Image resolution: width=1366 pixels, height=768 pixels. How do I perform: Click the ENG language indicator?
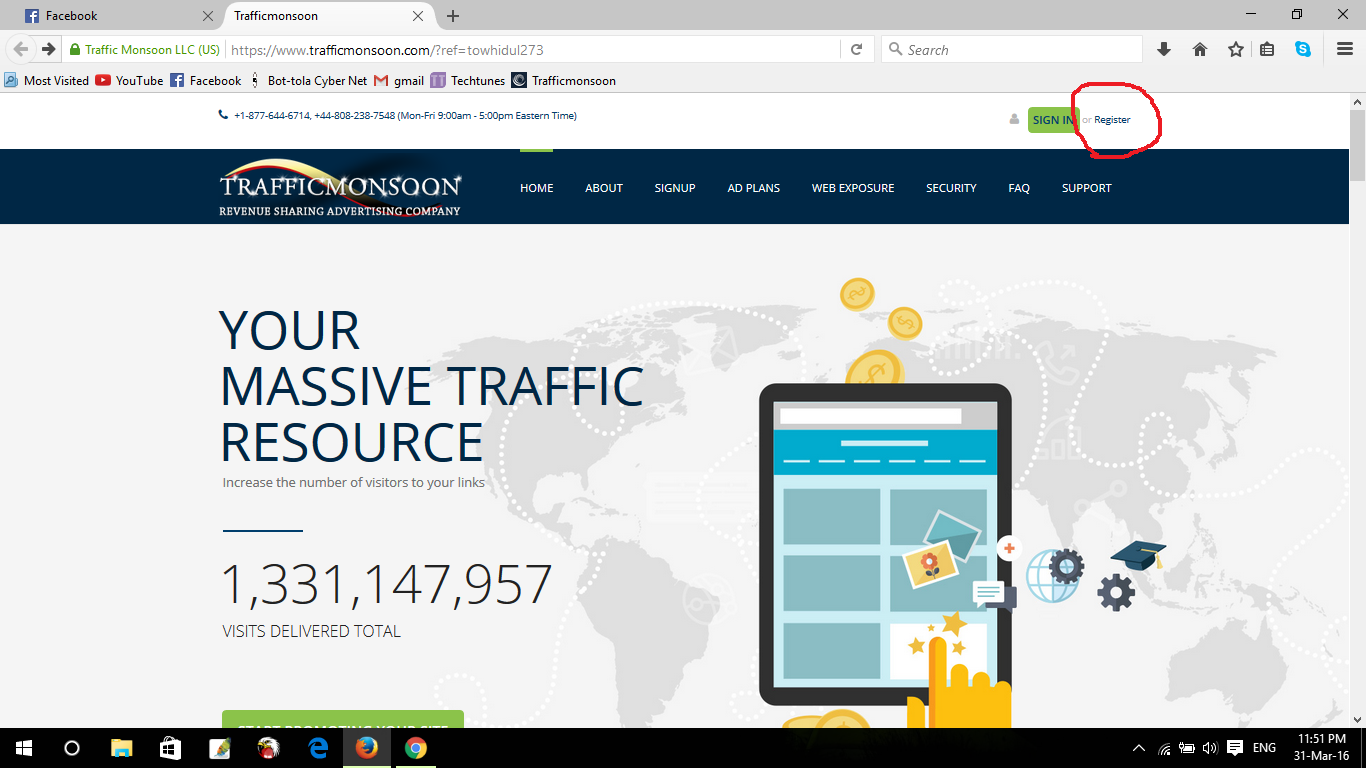click(x=1264, y=748)
